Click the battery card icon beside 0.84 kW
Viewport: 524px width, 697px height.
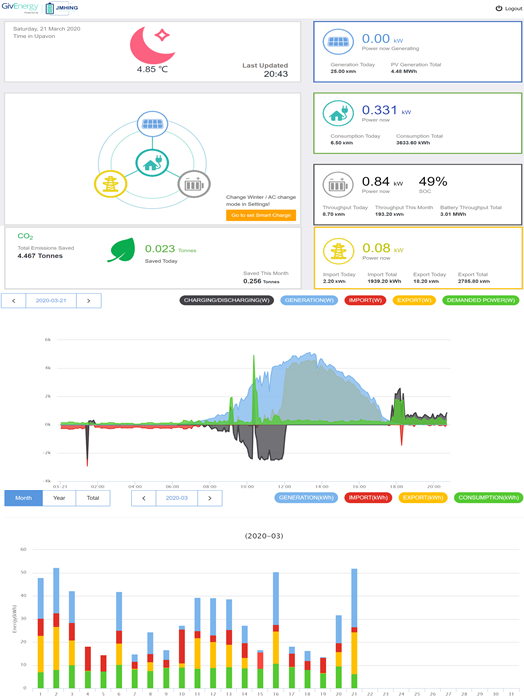coord(338,184)
